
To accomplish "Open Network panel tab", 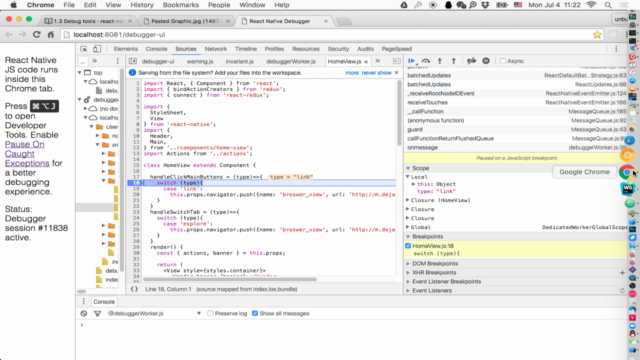I will pos(216,49).
